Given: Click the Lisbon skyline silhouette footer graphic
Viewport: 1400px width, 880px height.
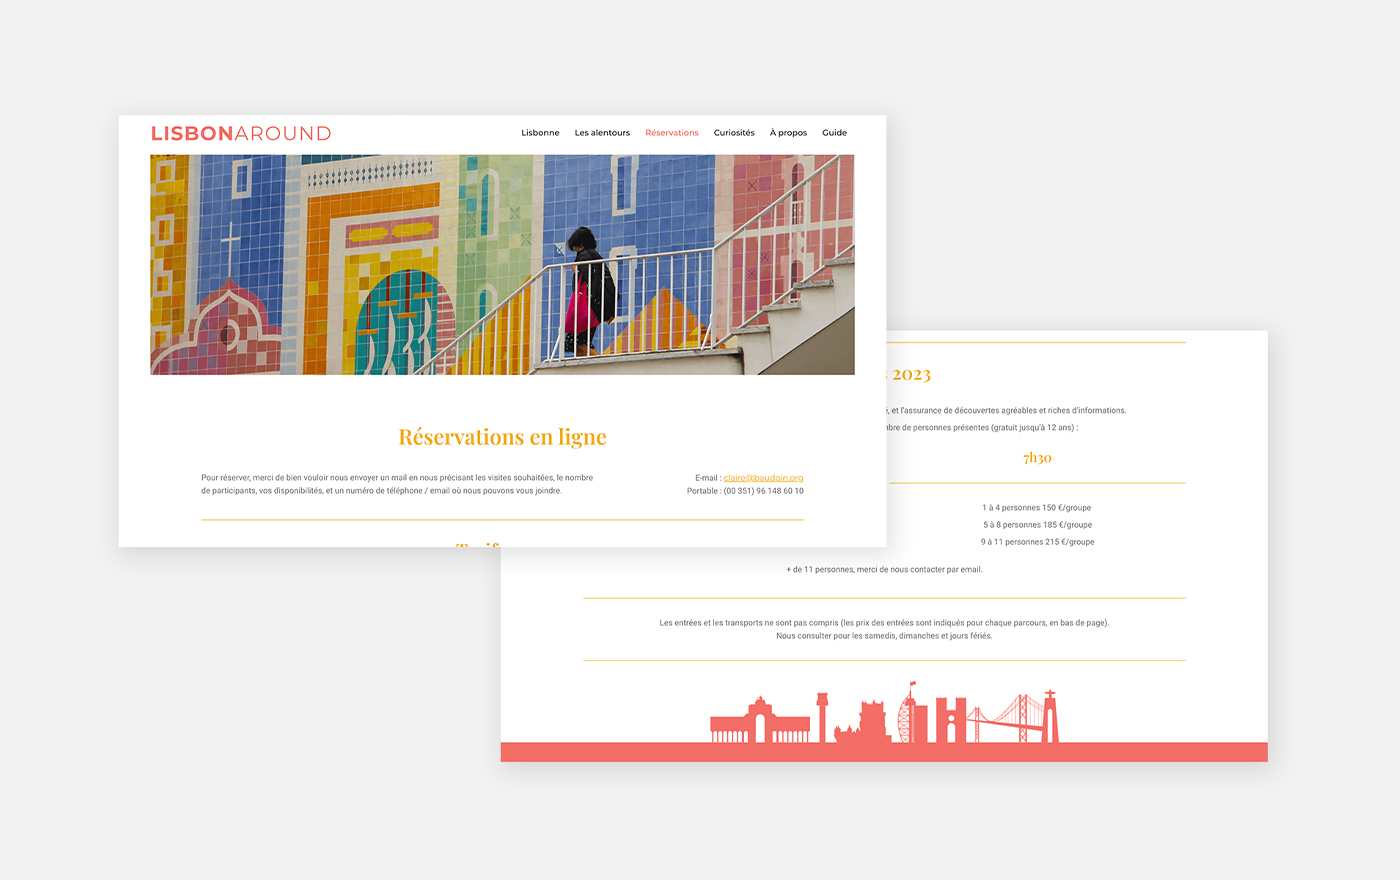Looking at the screenshot, I should click(x=884, y=713).
